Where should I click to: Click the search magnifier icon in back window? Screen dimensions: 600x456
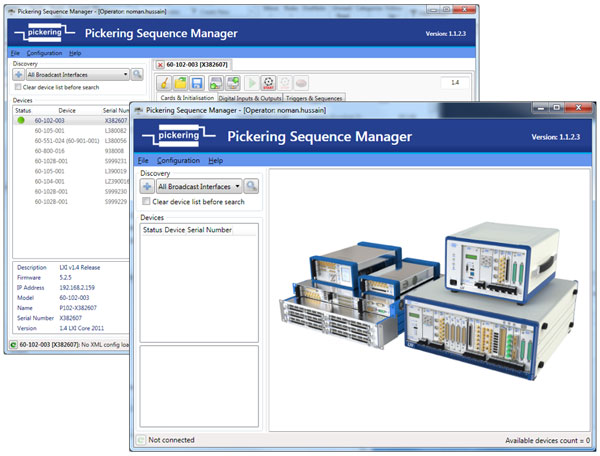pyautogui.click(x=137, y=74)
